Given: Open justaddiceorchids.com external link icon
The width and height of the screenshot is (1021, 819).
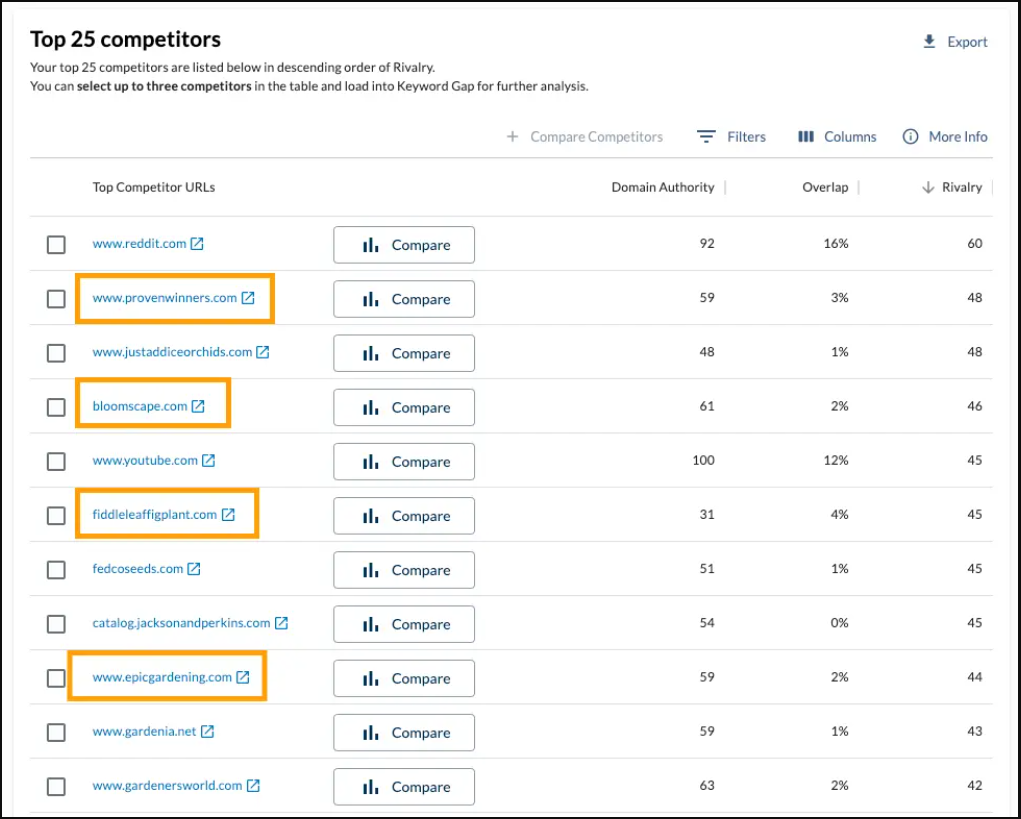Looking at the screenshot, I should pyautogui.click(x=262, y=352).
